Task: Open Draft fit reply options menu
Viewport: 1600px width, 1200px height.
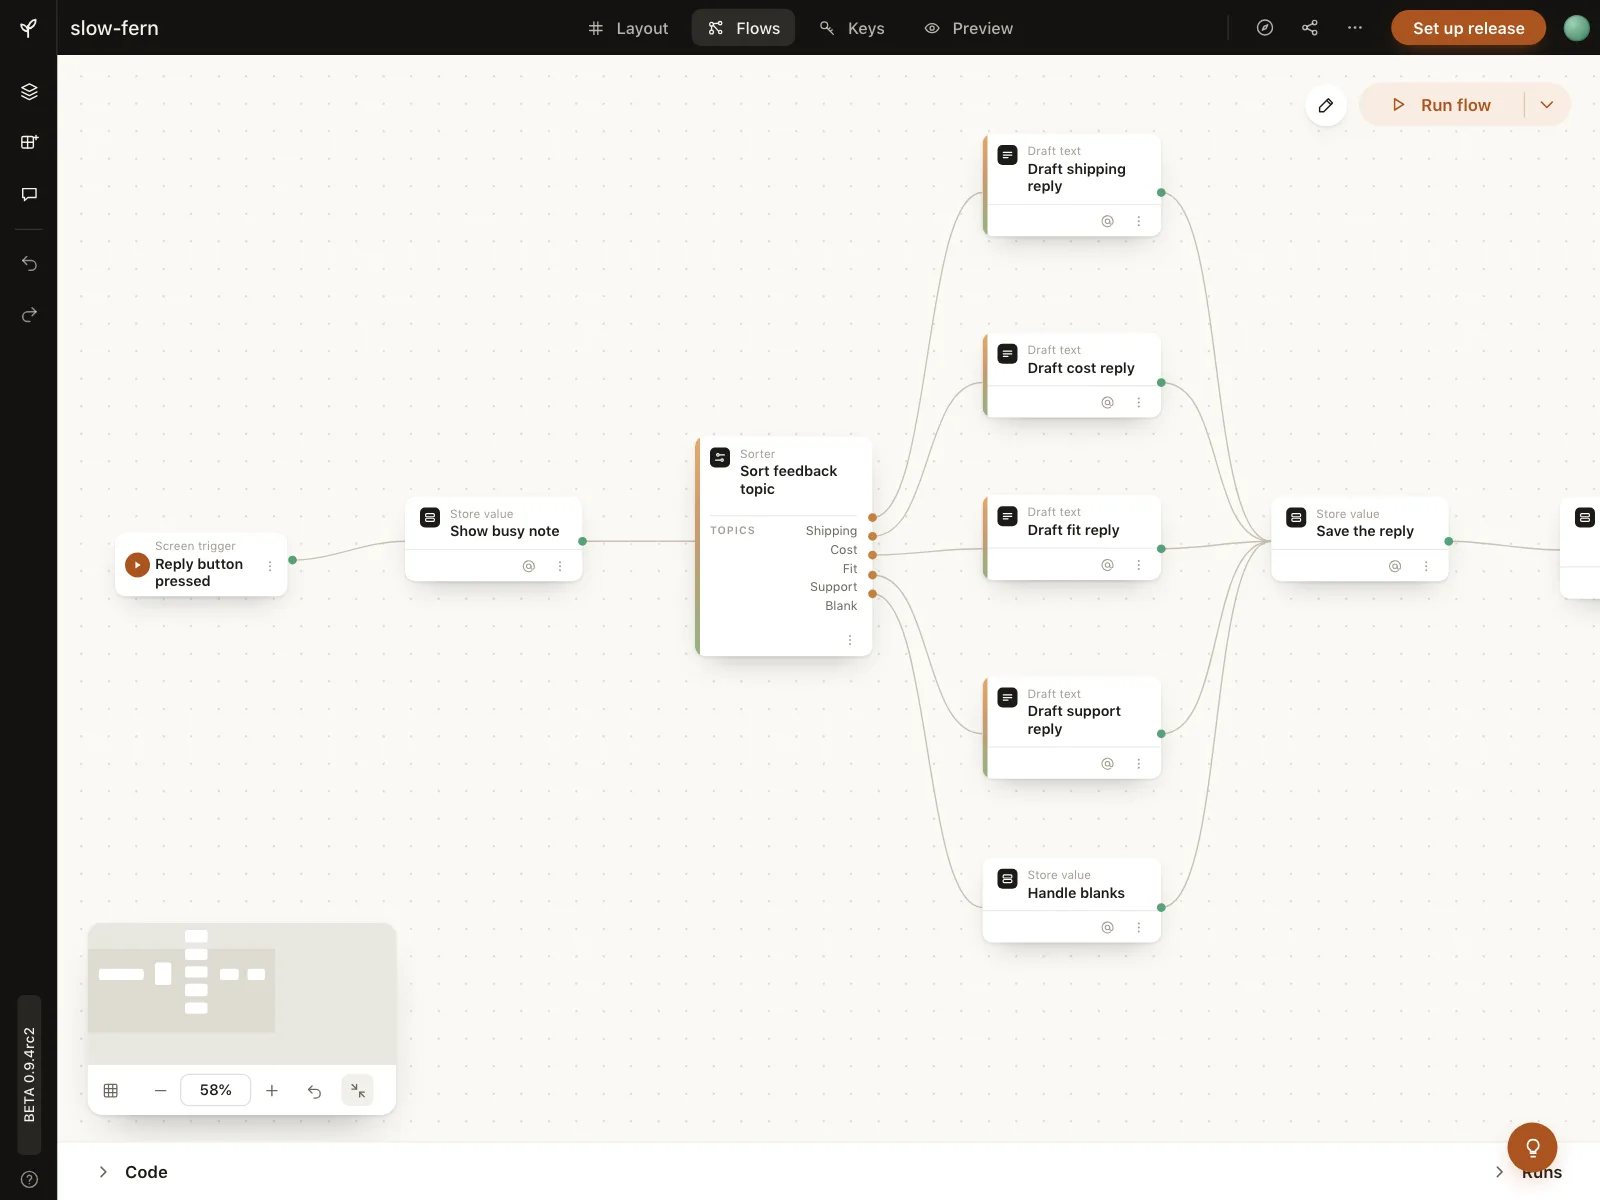Action: pos(1138,565)
